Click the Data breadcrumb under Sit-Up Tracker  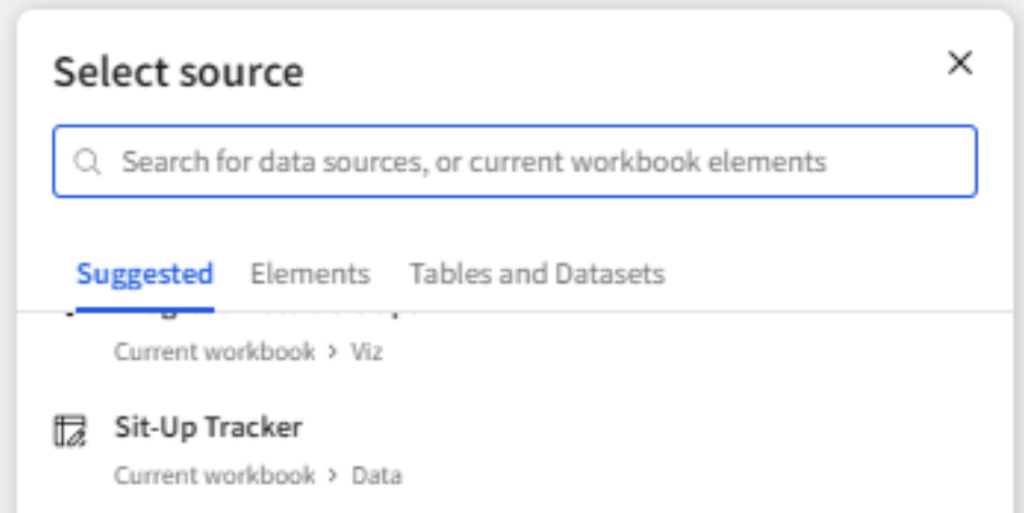pyautogui.click(x=377, y=475)
